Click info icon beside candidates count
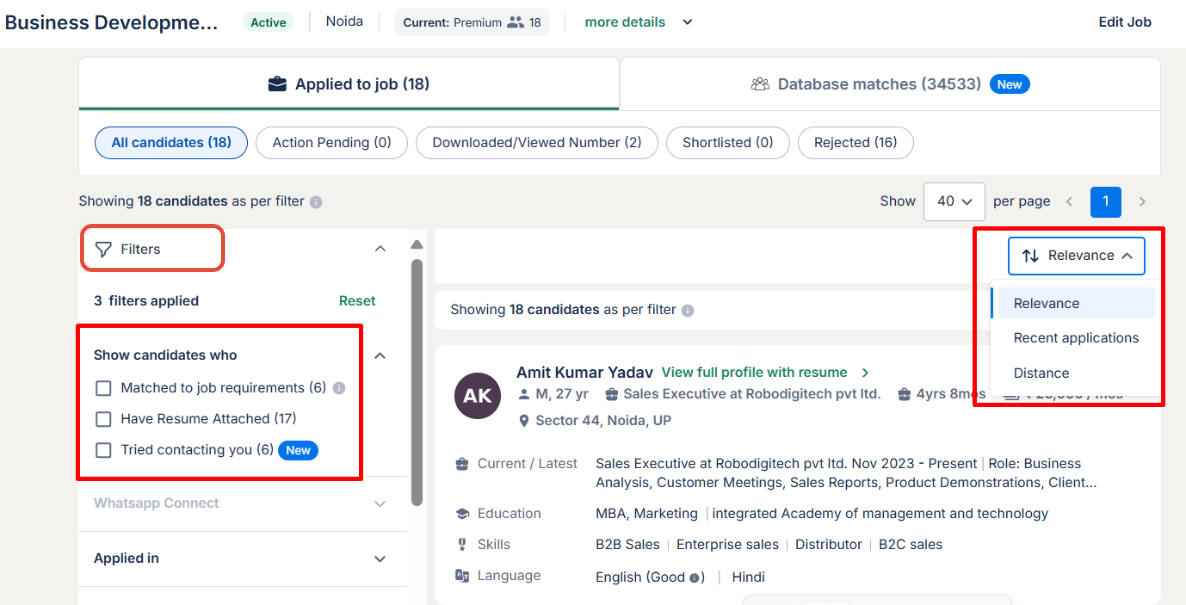 click(x=316, y=202)
